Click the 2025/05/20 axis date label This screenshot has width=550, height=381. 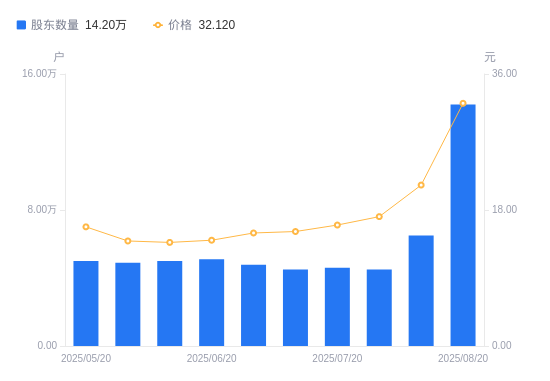pyautogui.click(x=86, y=358)
